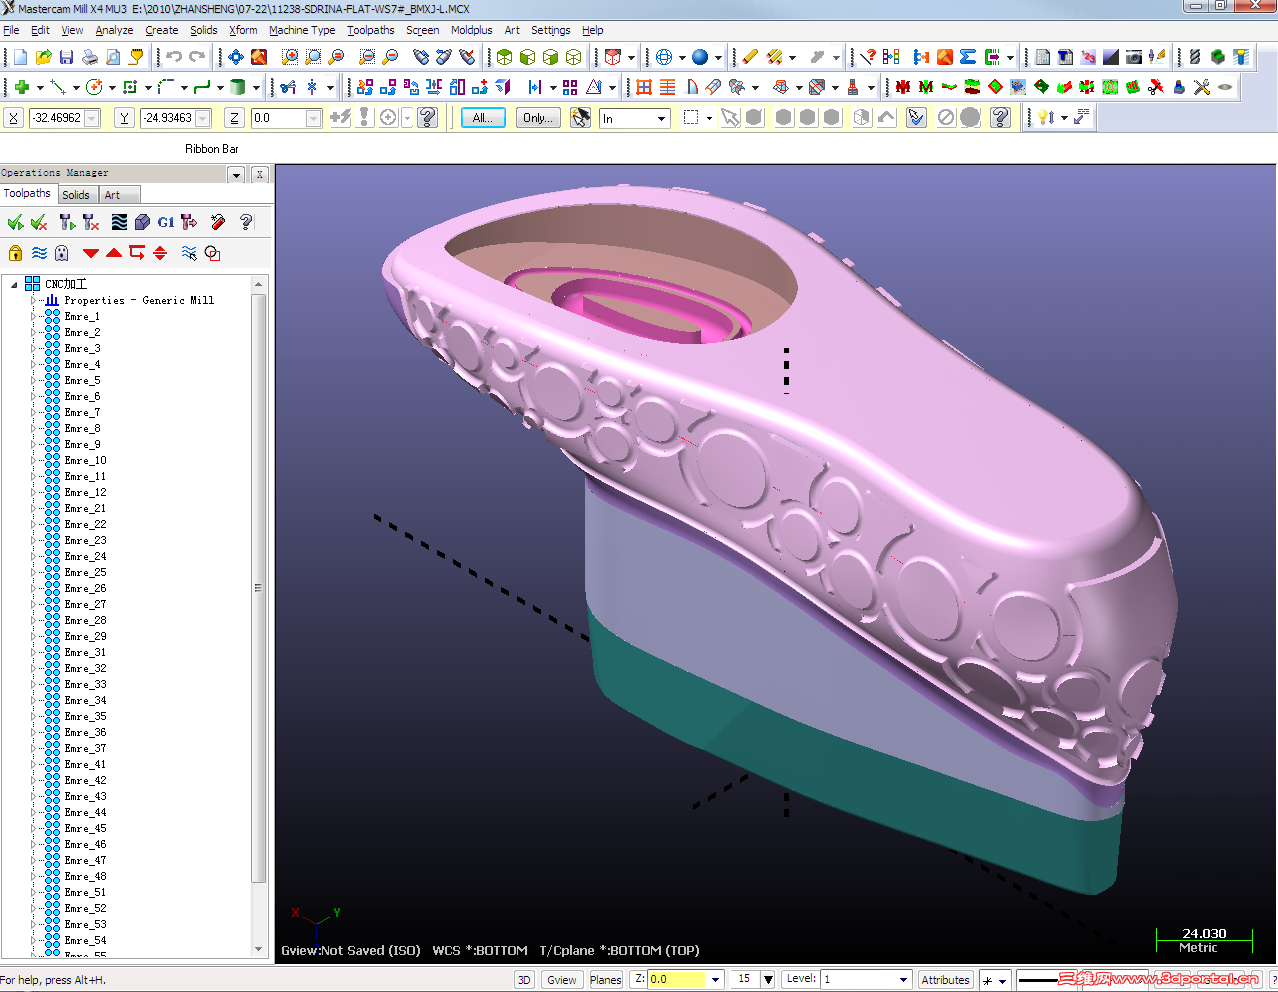Click the All... selection button
The image size is (1278, 992).
tap(483, 118)
